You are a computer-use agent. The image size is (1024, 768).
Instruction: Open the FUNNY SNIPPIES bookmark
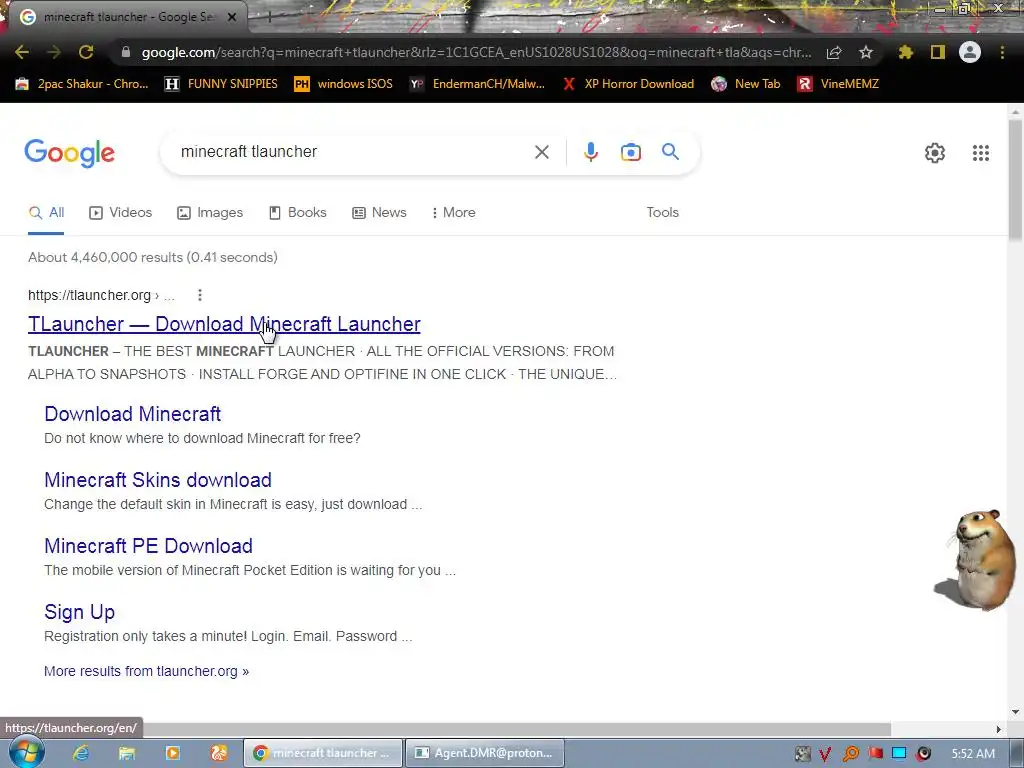click(221, 84)
